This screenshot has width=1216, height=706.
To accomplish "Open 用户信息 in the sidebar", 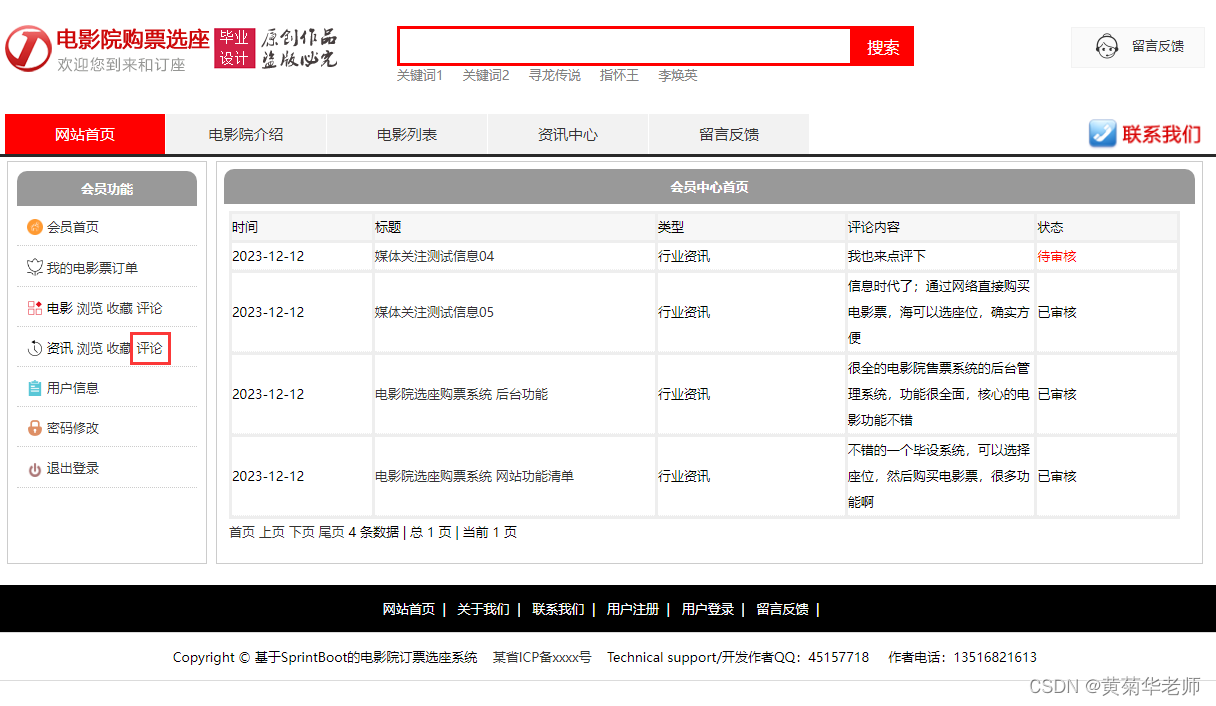I will click(x=73, y=388).
